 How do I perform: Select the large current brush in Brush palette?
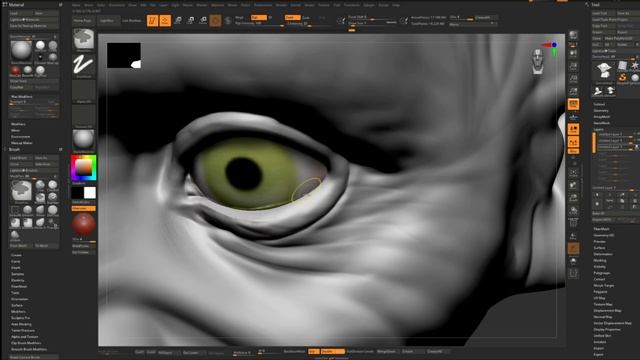21,191
